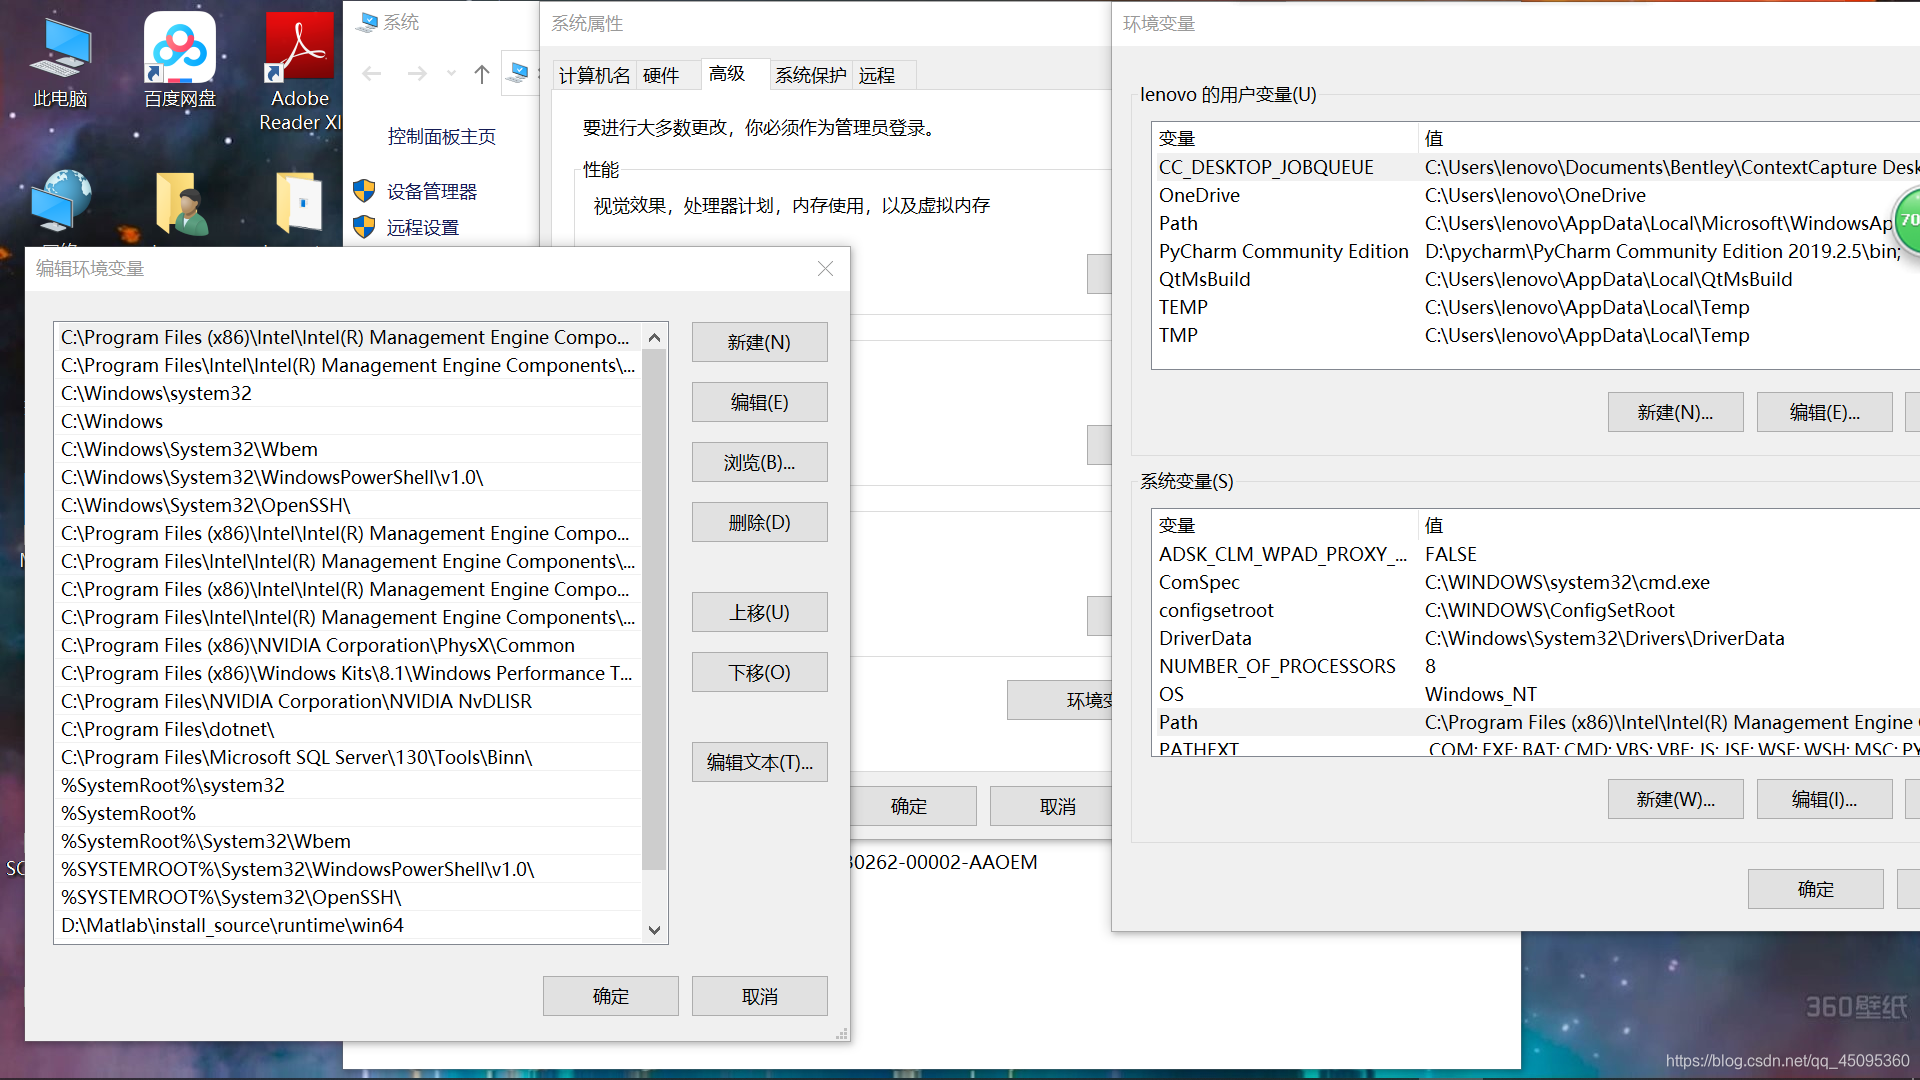This screenshot has height=1080, width=1920.
Task: Click 编辑文本(T)... button
Action: click(759, 762)
